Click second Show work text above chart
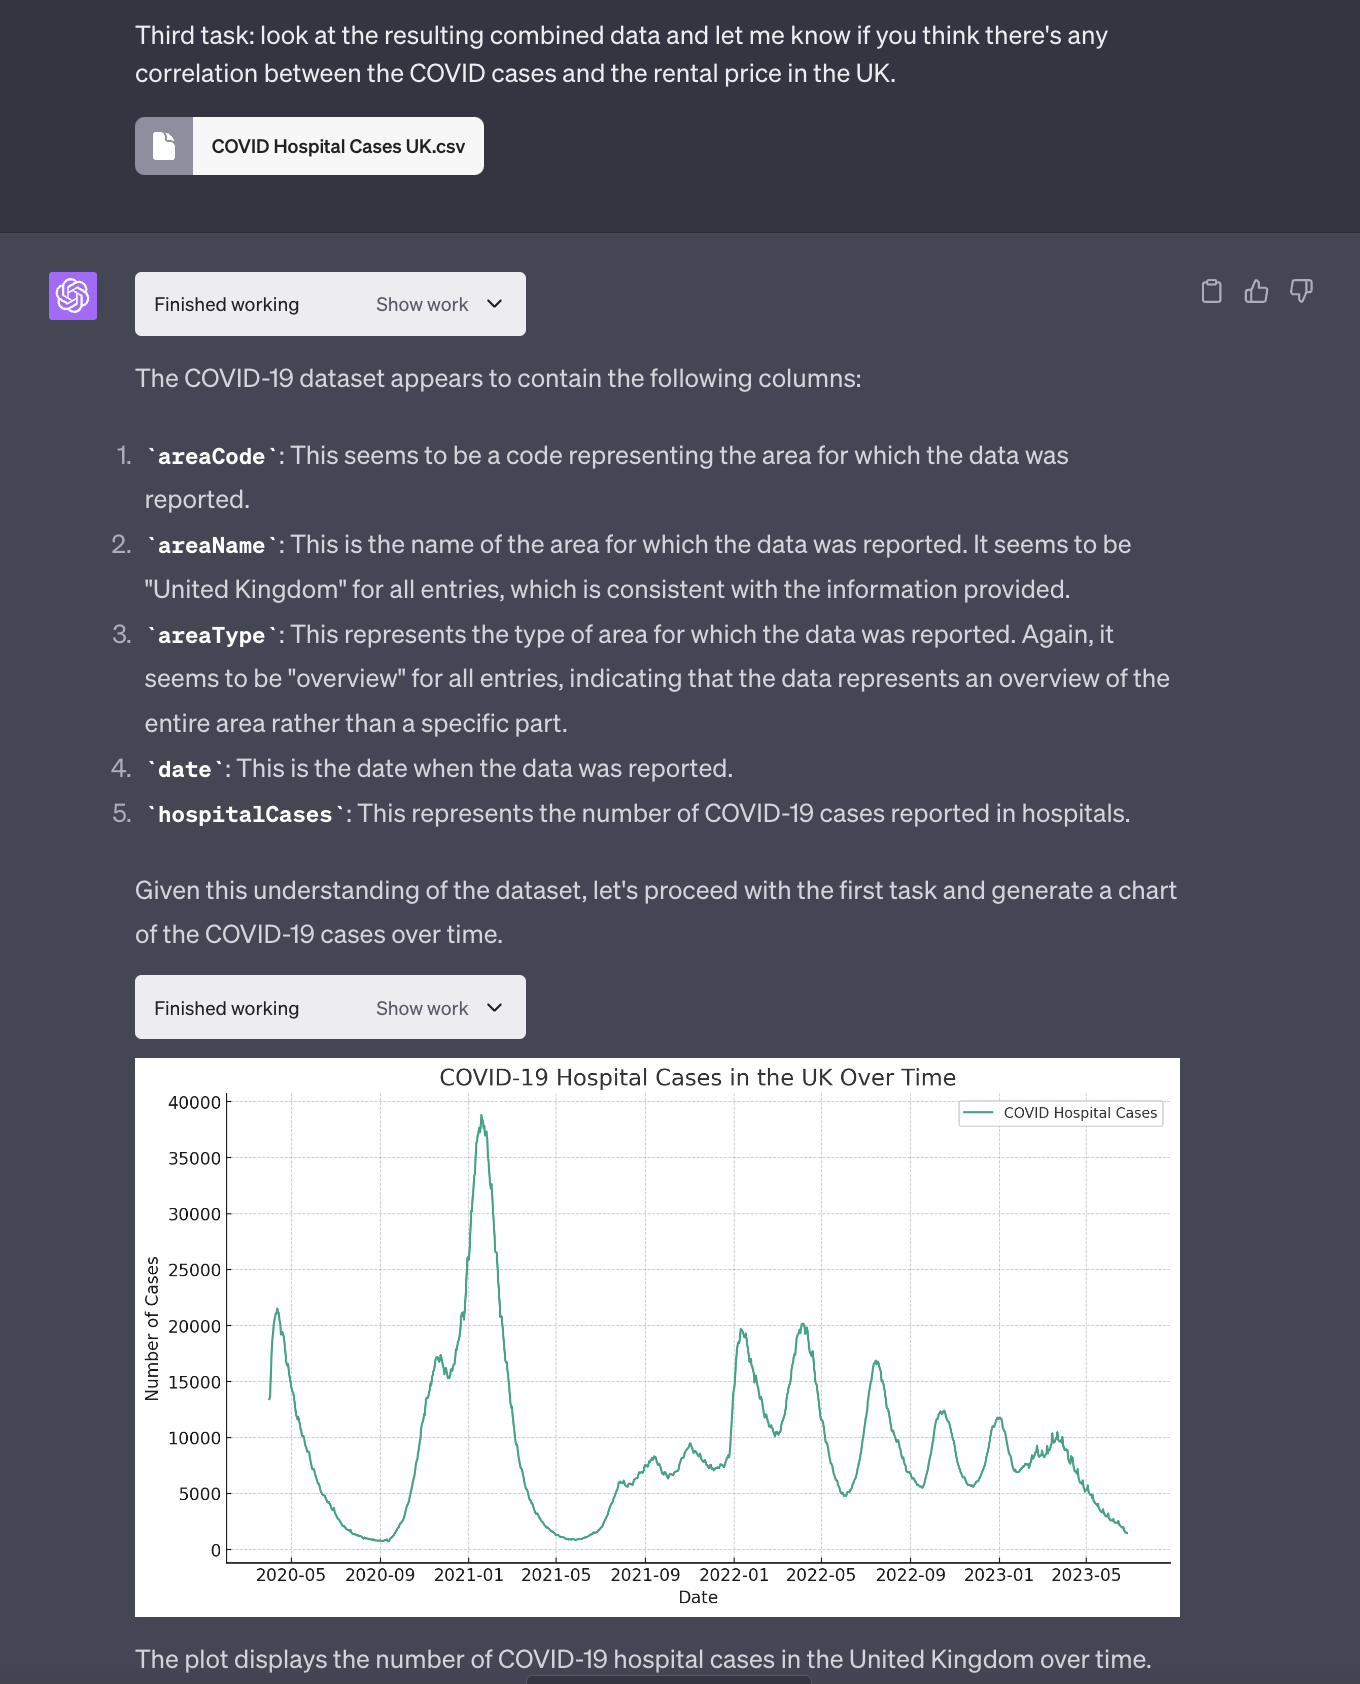The image size is (1360, 1684). click(x=422, y=1009)
